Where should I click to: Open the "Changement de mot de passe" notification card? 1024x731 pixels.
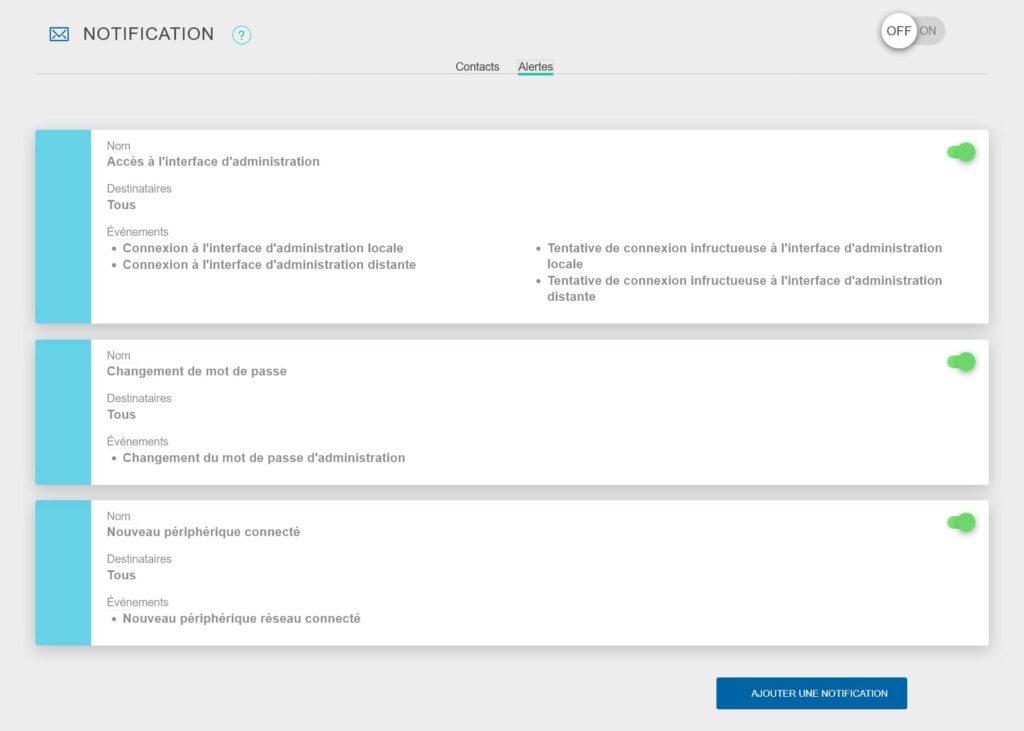pyautogui.click(x=500, y=412)
